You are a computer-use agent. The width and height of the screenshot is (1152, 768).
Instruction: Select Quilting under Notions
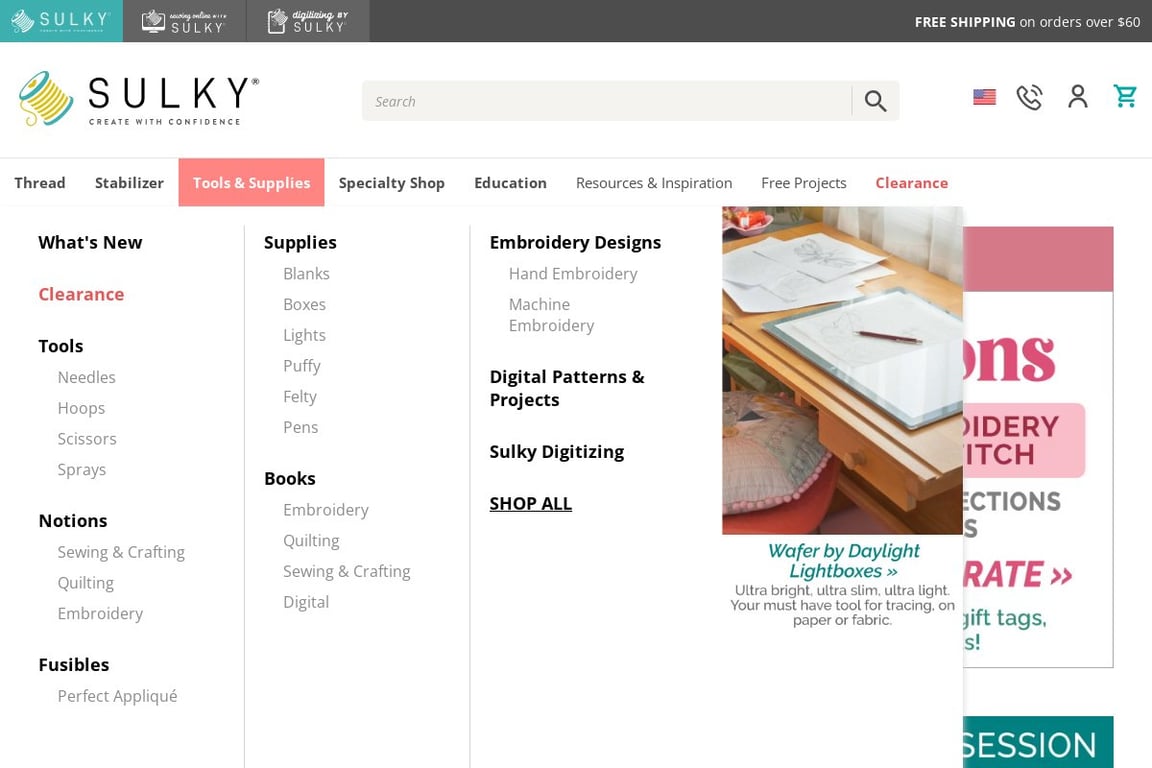click(86, 583)
